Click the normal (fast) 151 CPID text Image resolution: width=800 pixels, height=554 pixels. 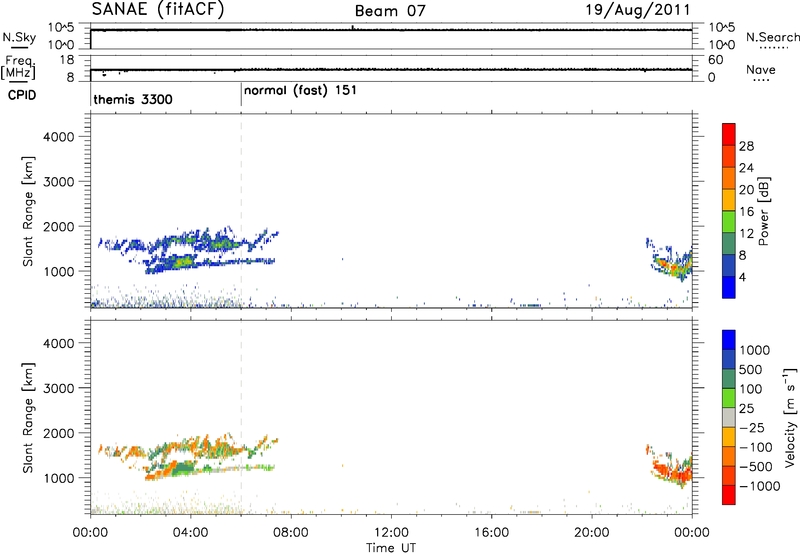tap(300, 91)
